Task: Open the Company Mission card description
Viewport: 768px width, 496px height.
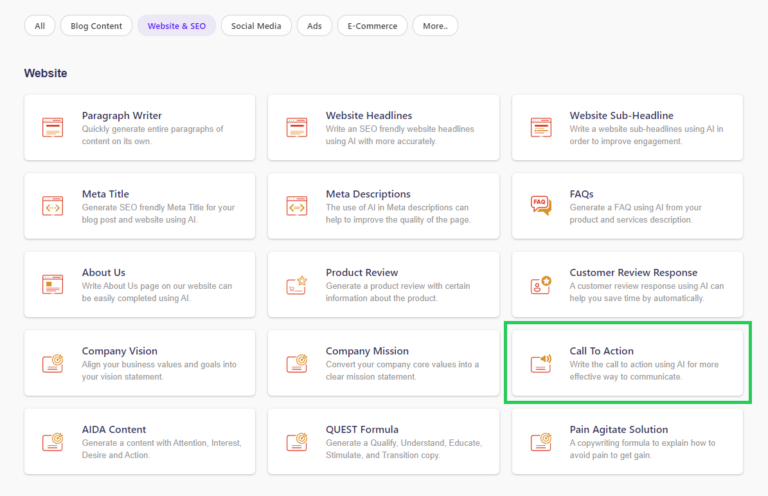Action: (402, 371)
